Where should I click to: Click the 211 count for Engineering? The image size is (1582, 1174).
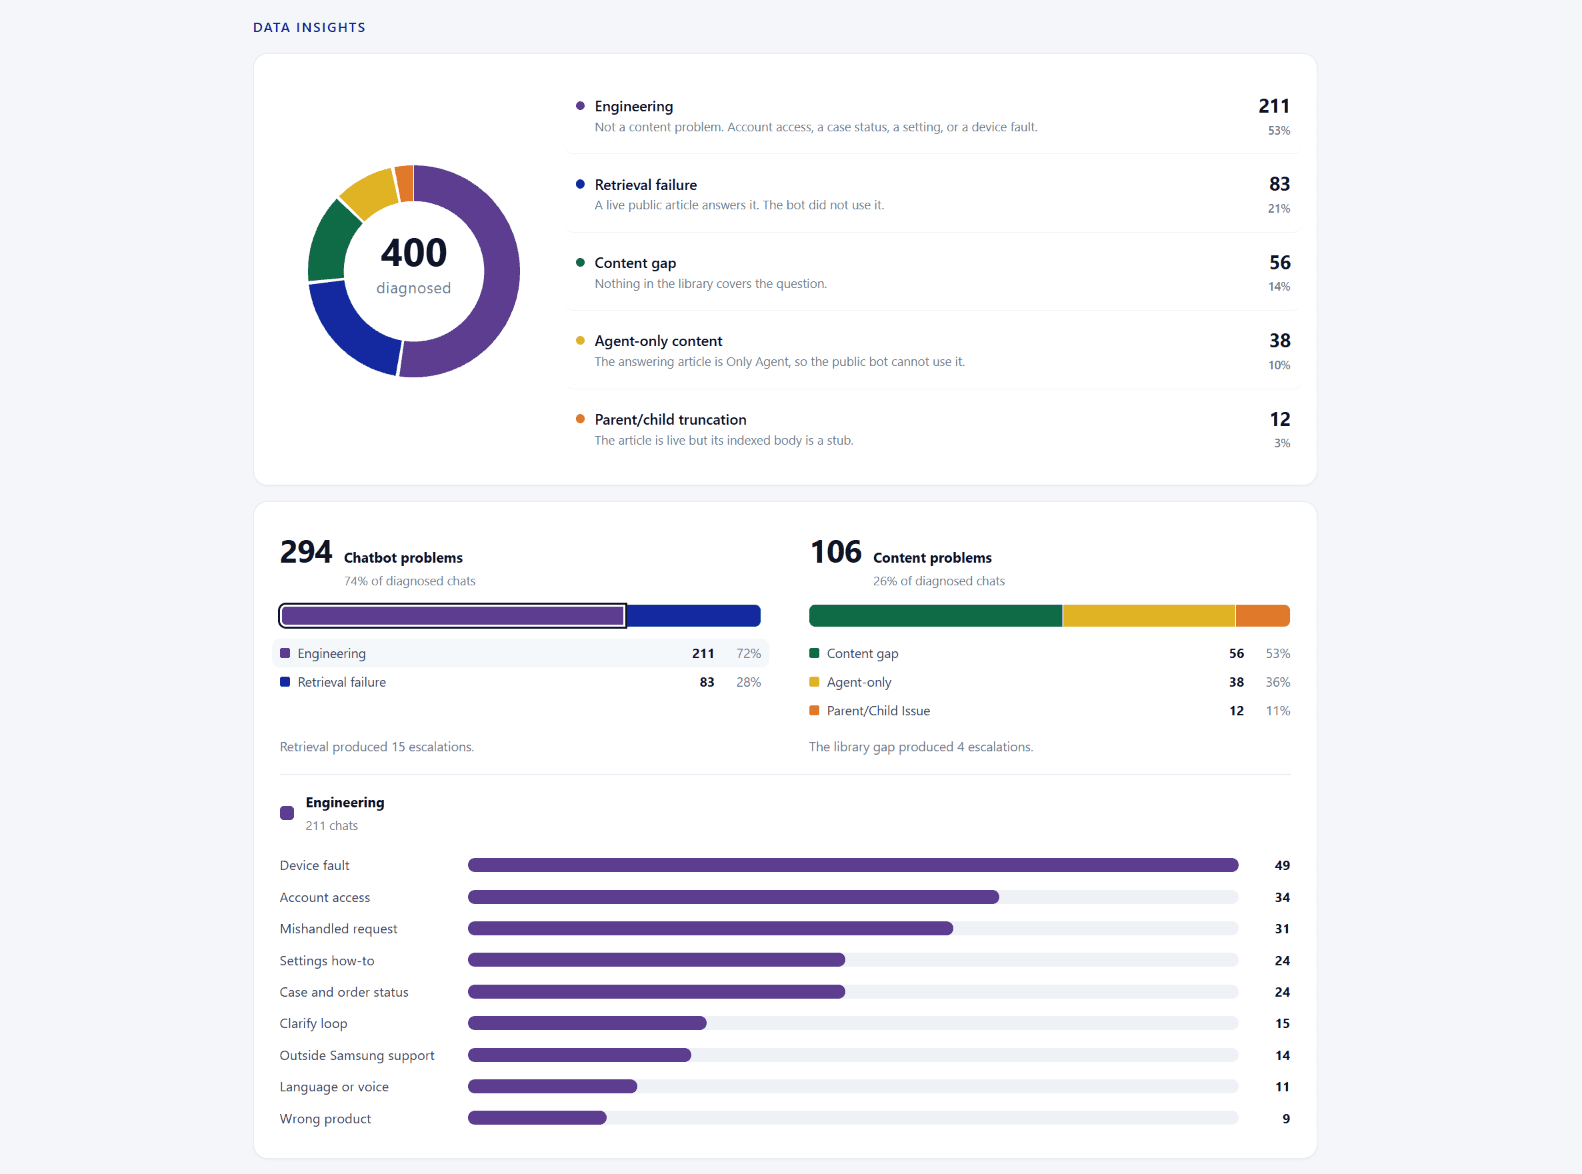tap(1274, 106)
